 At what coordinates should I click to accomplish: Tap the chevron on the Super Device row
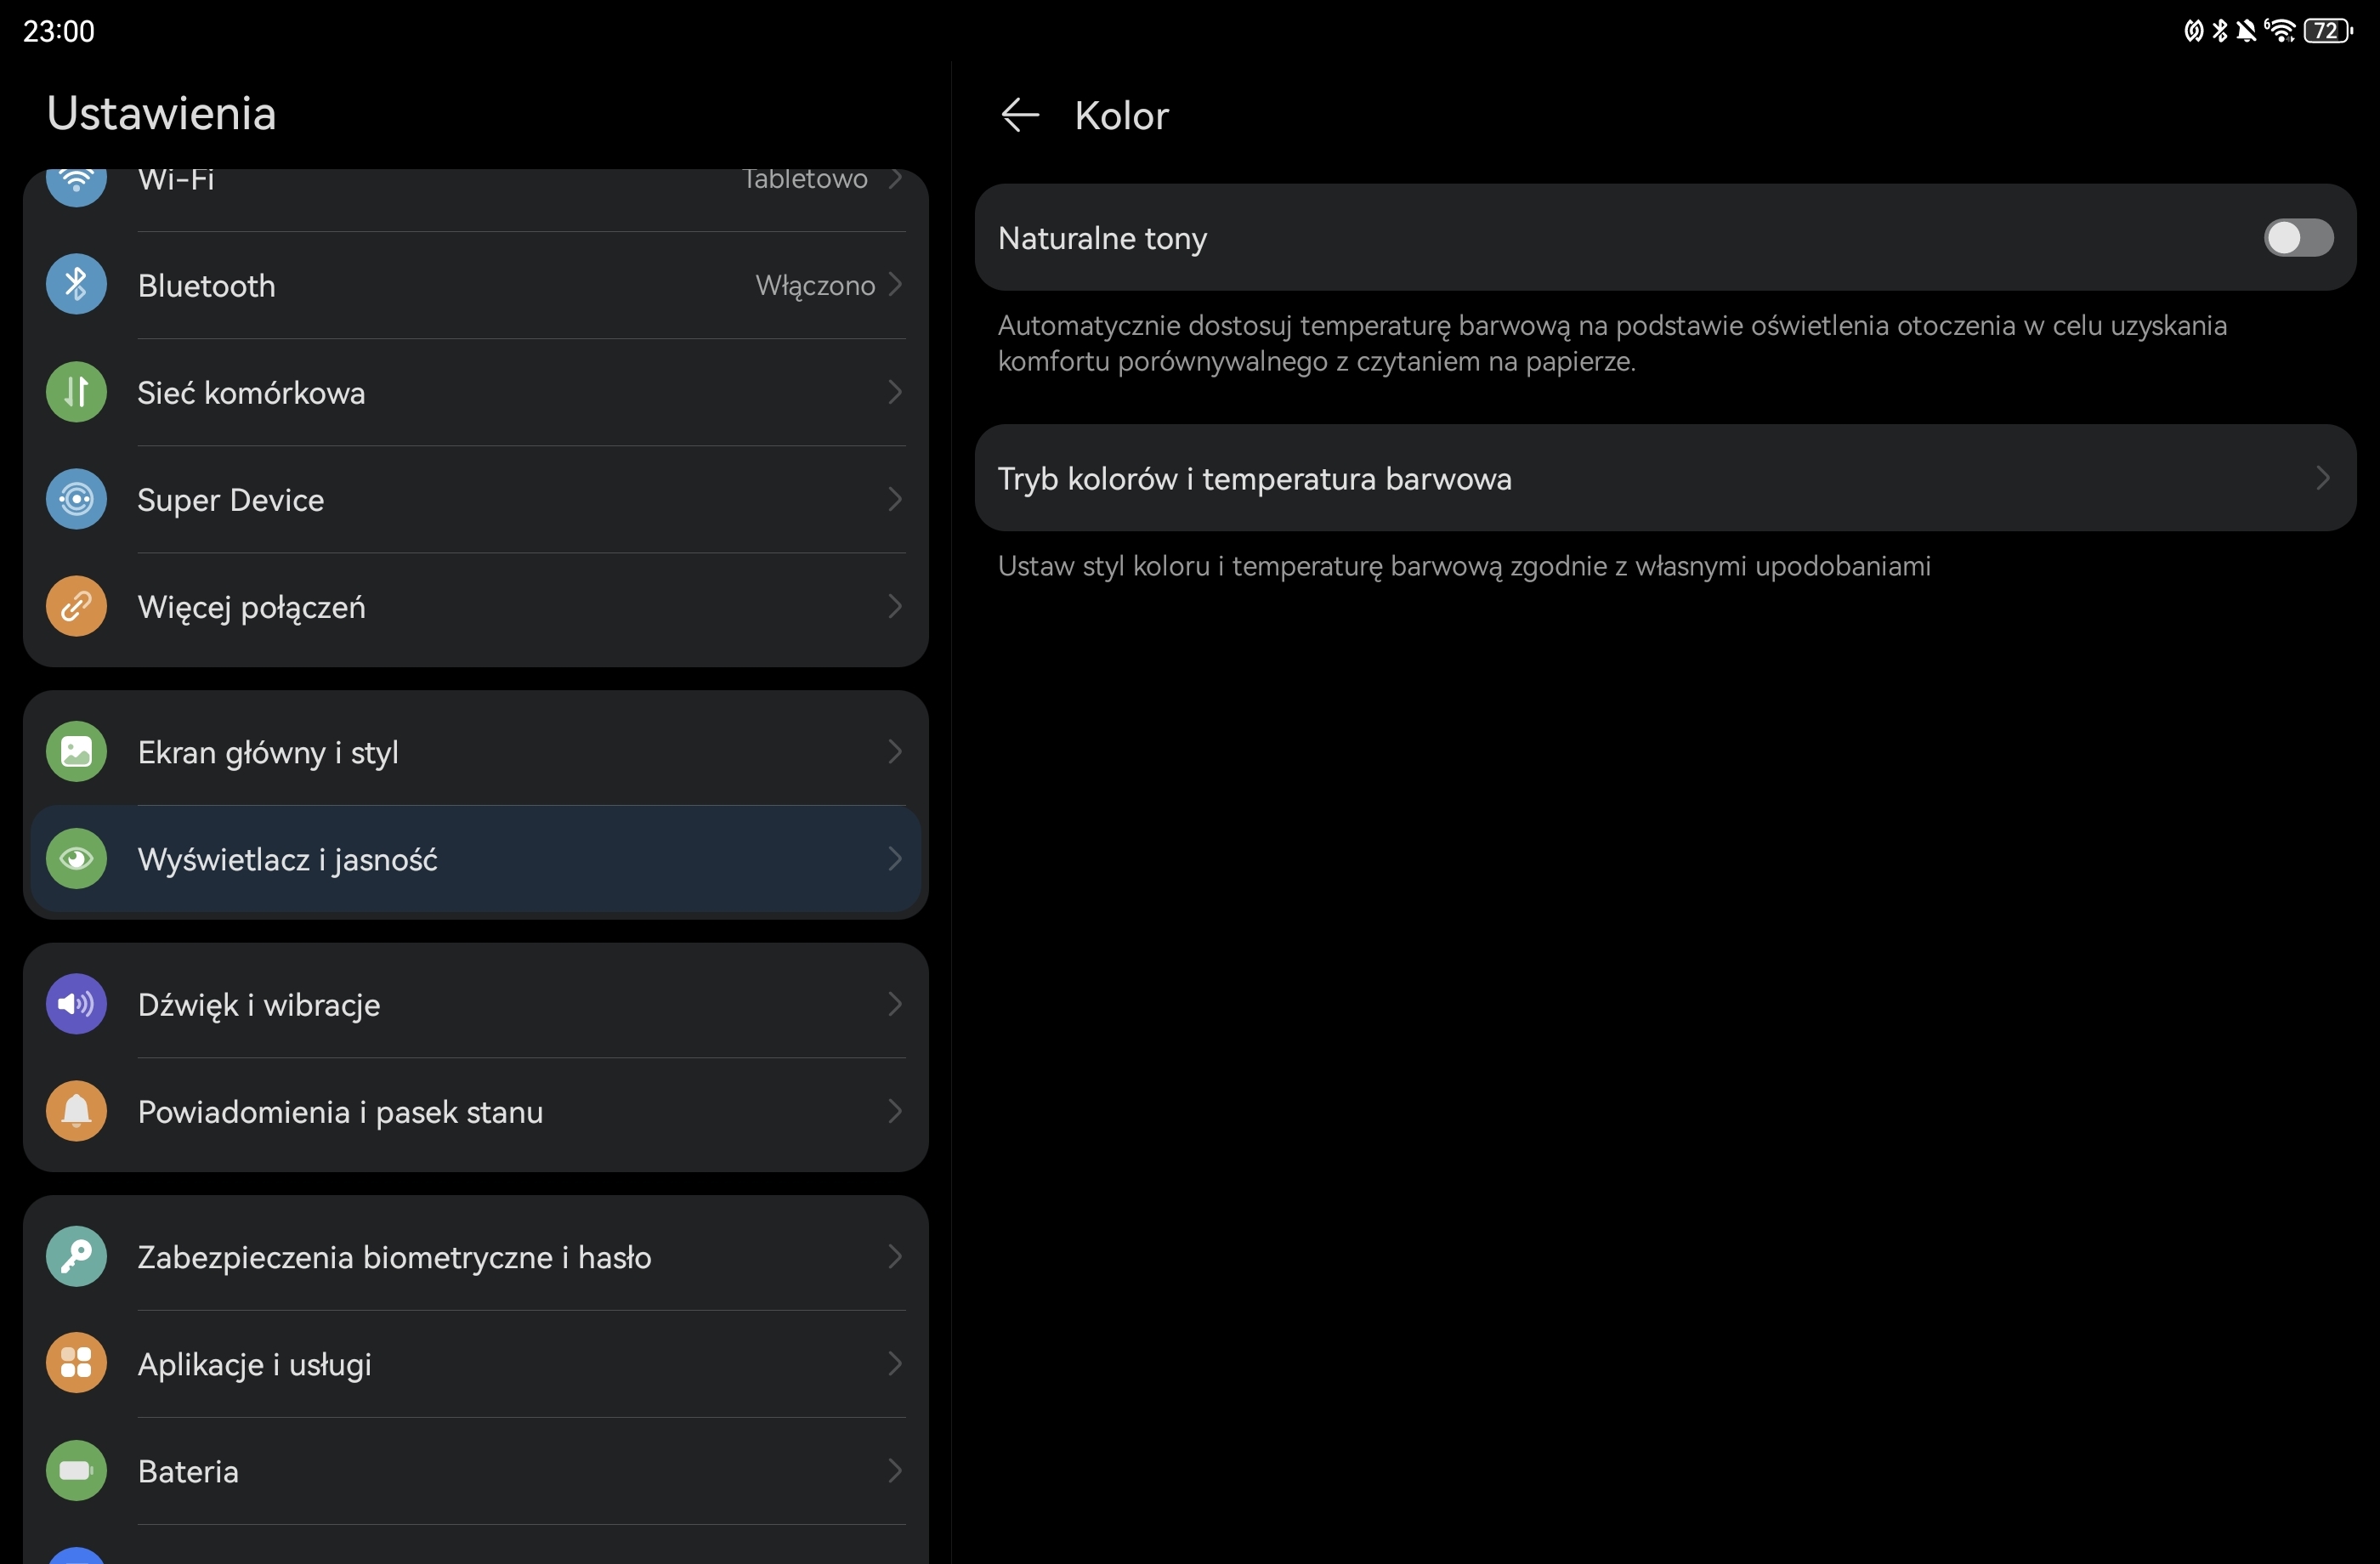[x=896, y=499]
